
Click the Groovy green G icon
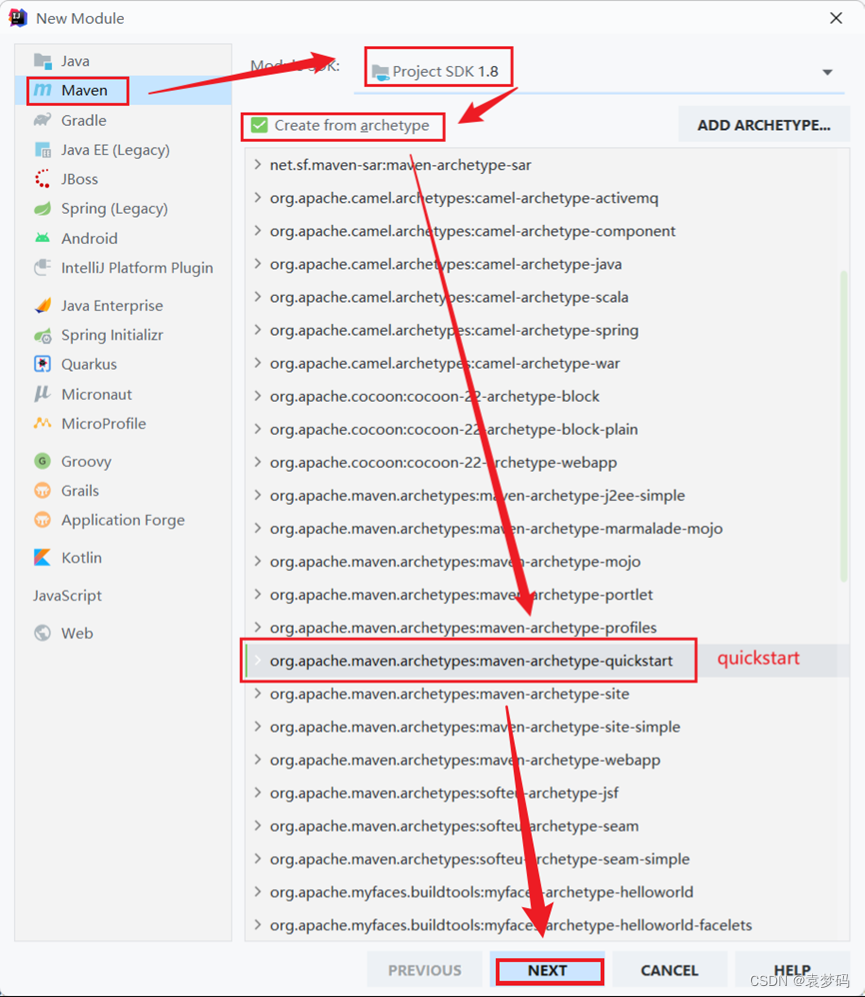(x=43, y=461)
